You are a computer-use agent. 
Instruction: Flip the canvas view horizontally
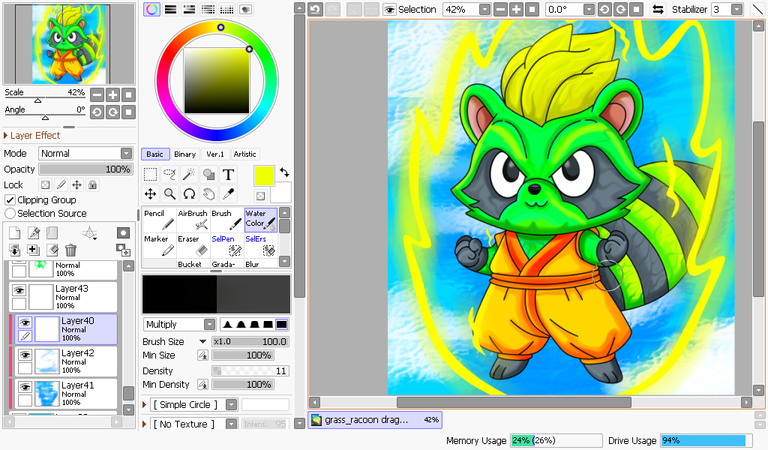point(658,9)
